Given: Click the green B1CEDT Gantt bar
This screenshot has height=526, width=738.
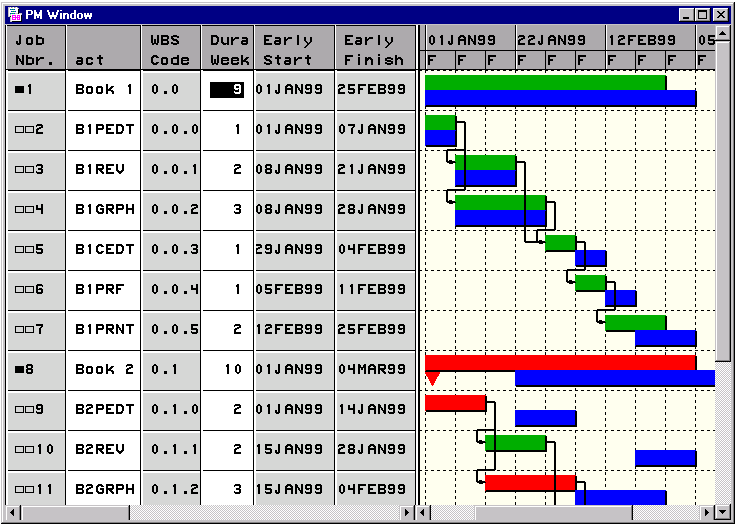Looking at the screenshot, I should (561, 243).
